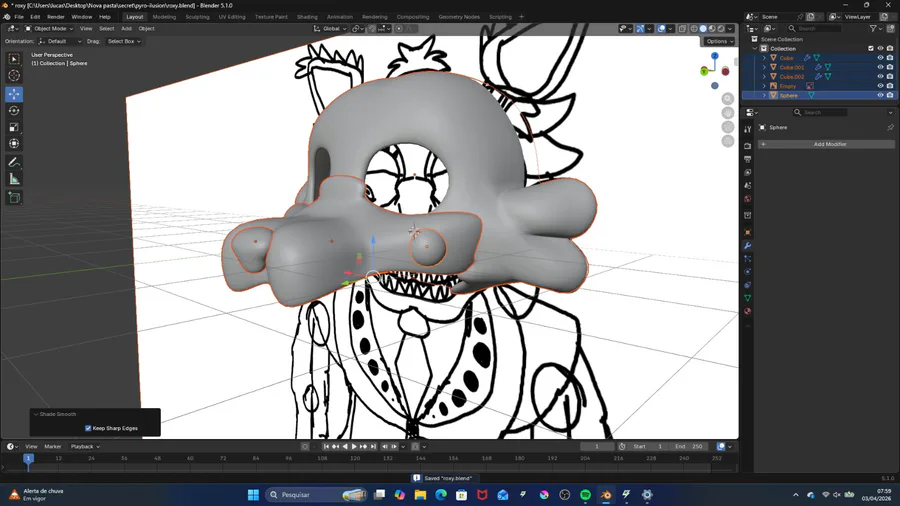Image resolution: width=900 pixels, height=506 pixels.
Task: Toggle viewport overlays button
Action: pyautogui.click(x=661, y=29)
